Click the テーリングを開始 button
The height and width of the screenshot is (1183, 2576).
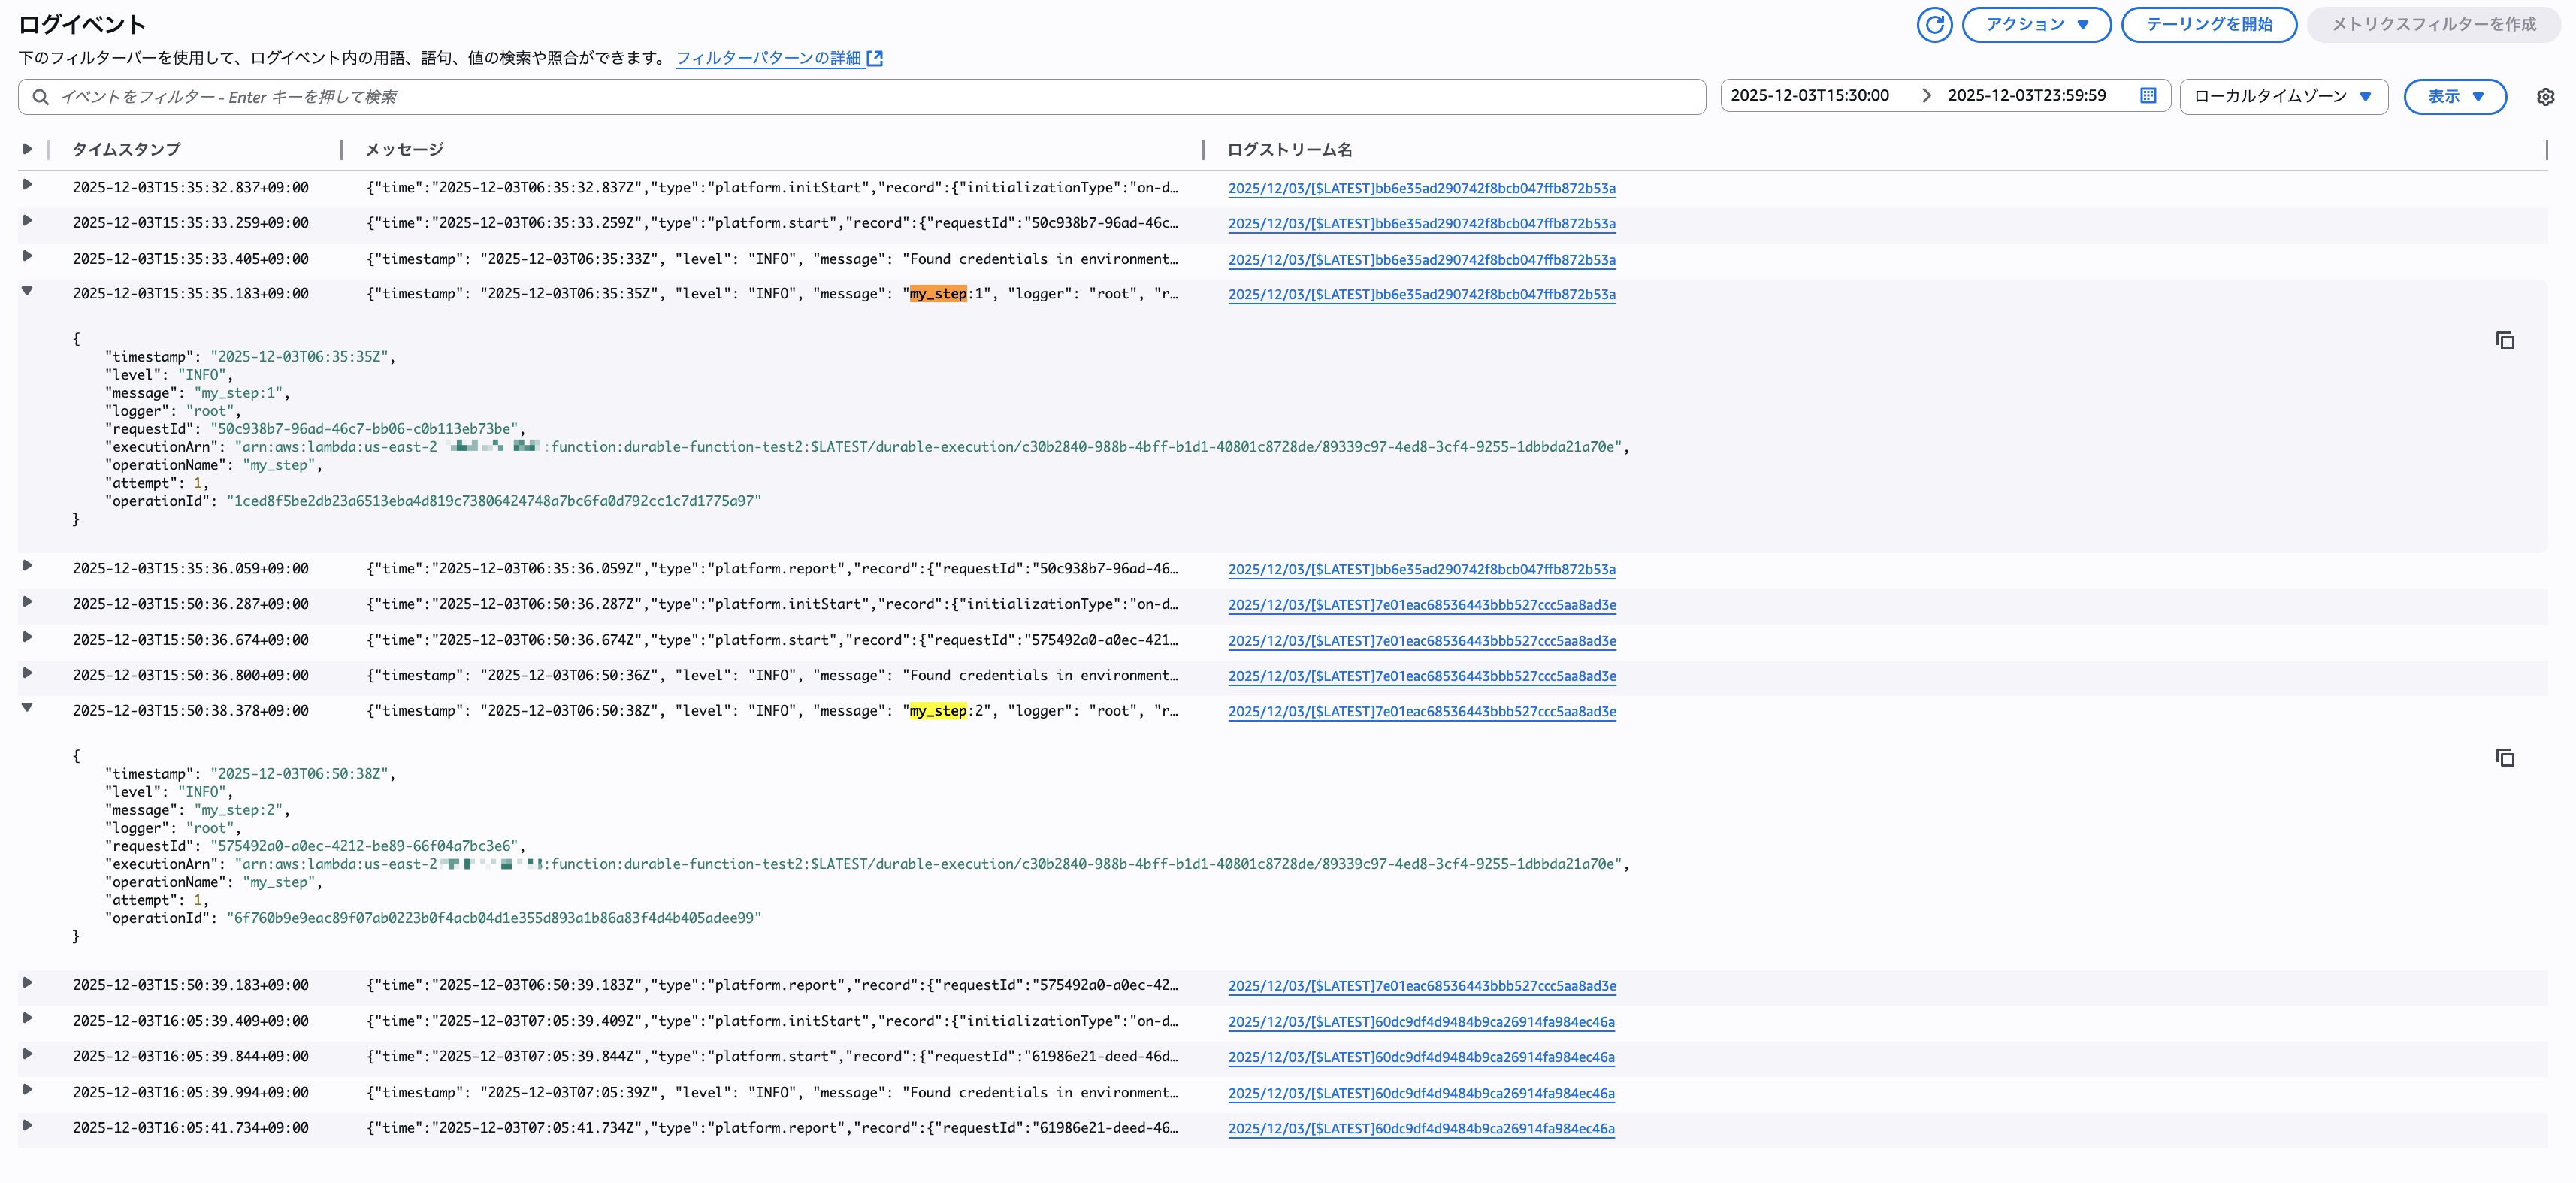click(2209, 24)
